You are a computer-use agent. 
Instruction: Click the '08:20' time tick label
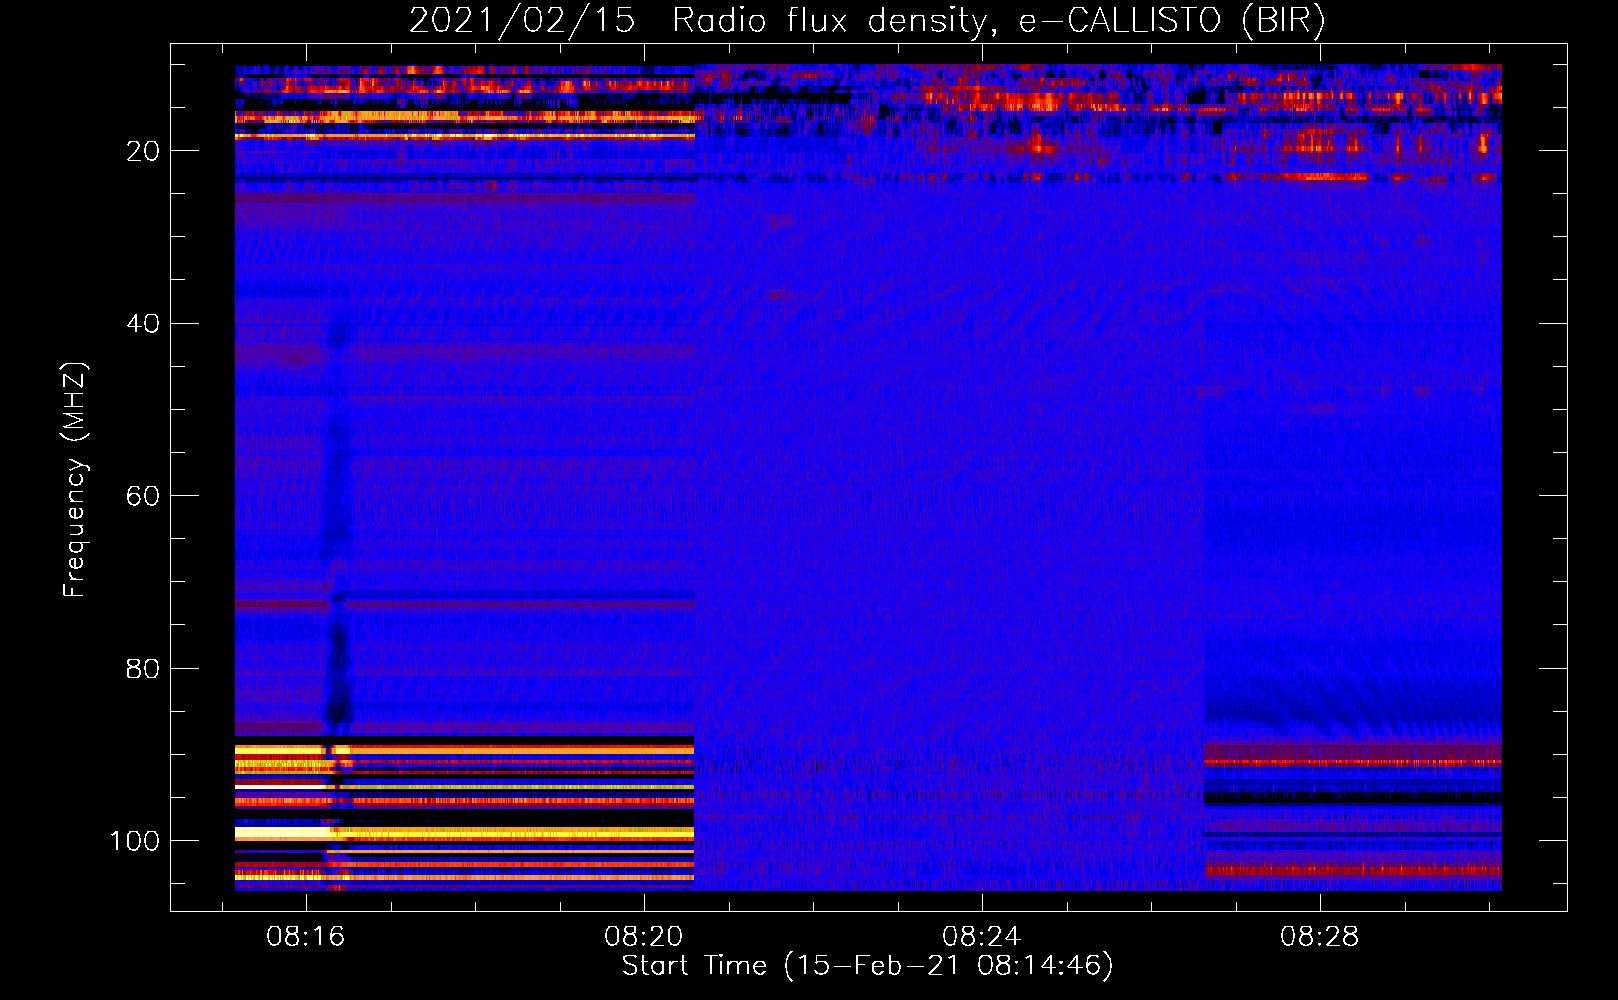643,936
